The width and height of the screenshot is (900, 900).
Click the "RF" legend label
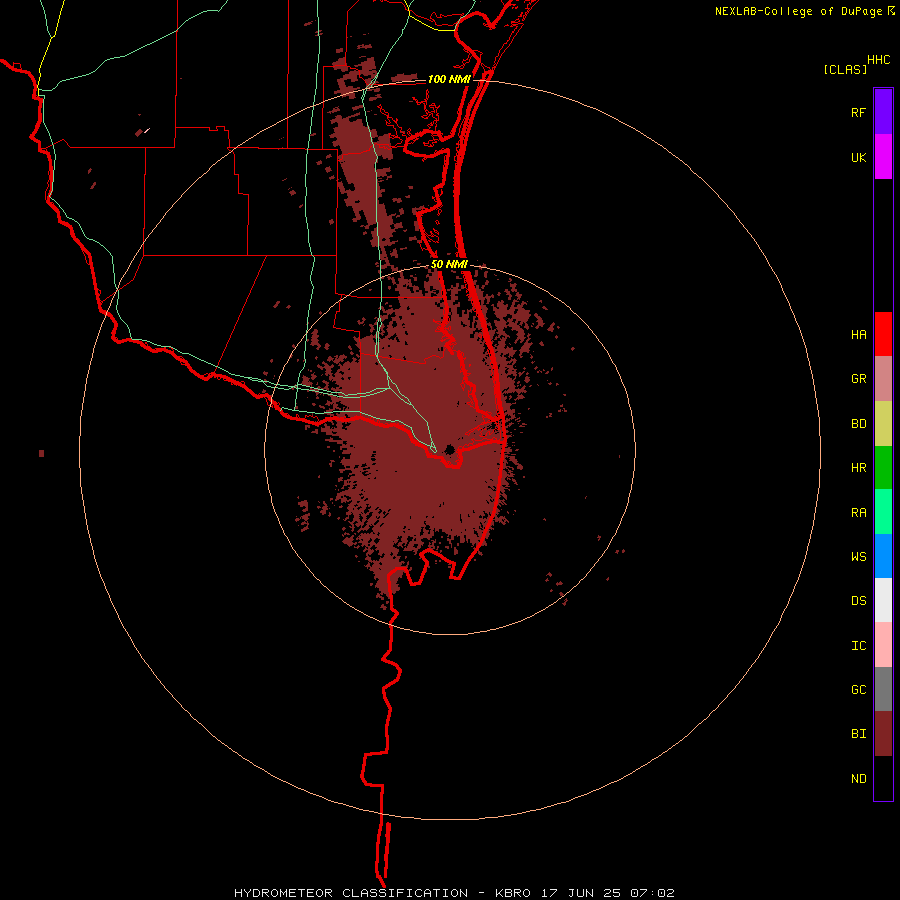[x=859, y=113]
